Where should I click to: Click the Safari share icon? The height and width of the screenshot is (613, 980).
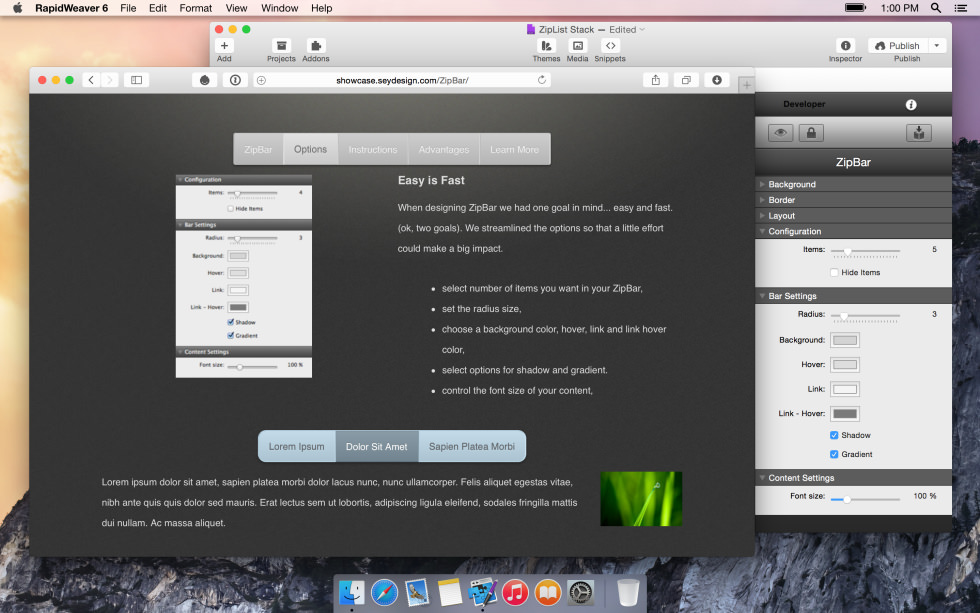[x=655, y=80]
